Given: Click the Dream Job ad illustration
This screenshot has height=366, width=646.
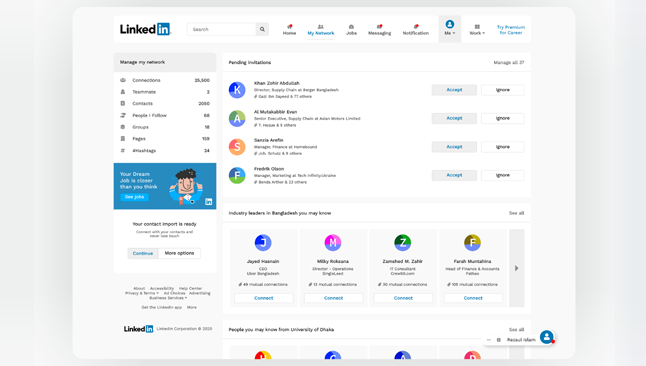Looking at the screenshot, I should tap(186, 186).
